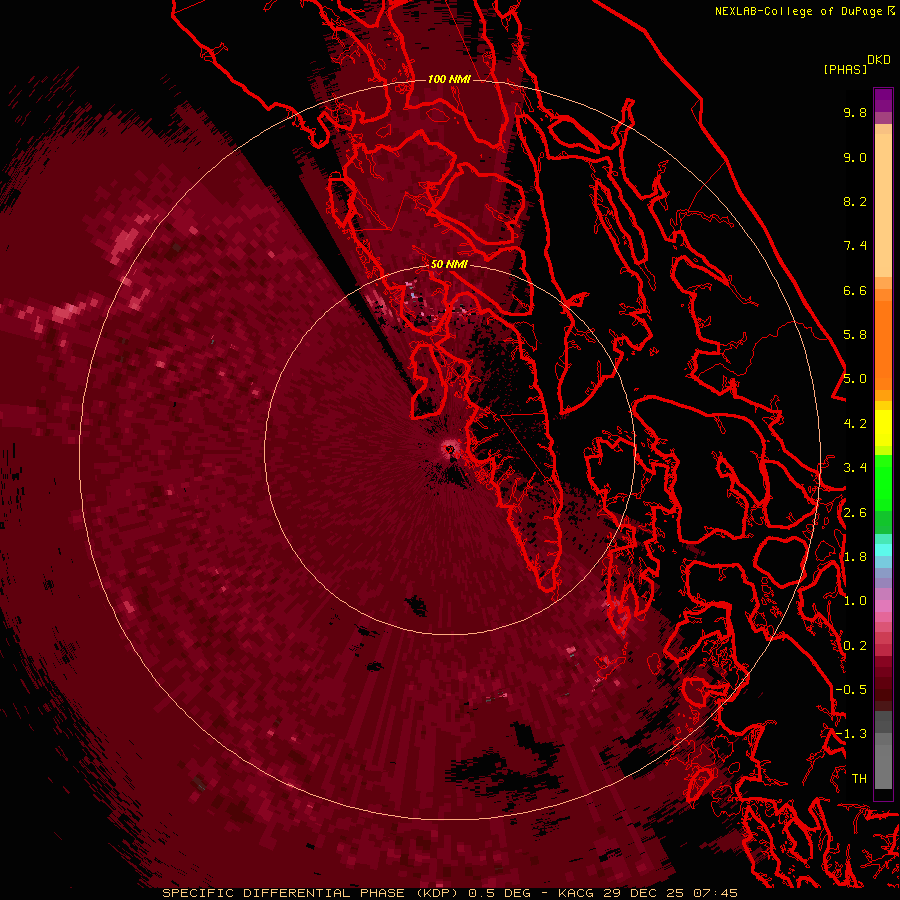Pick the cyan band of the color scale
The width and height of the screenshot is (900, 900).
[x=883, y=550]
